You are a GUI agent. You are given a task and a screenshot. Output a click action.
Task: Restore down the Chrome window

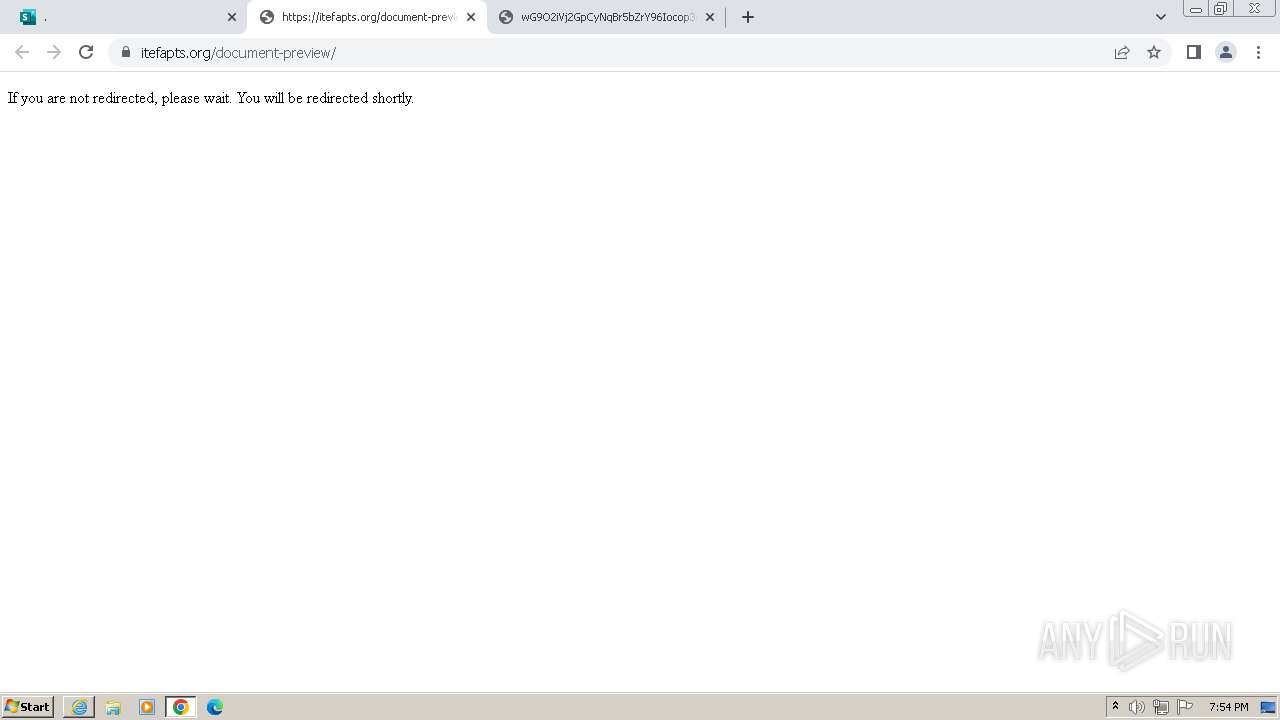pyautogui.click(x=1221, y=9)
